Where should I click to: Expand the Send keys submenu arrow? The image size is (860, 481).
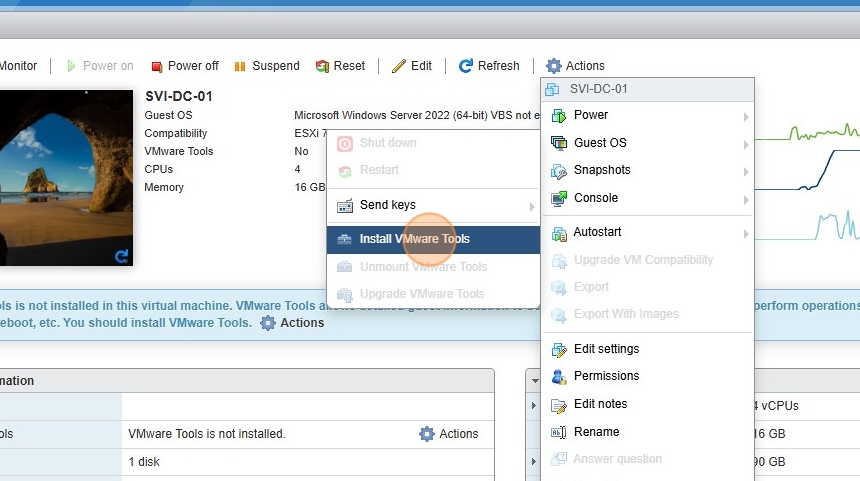point(531,207)
